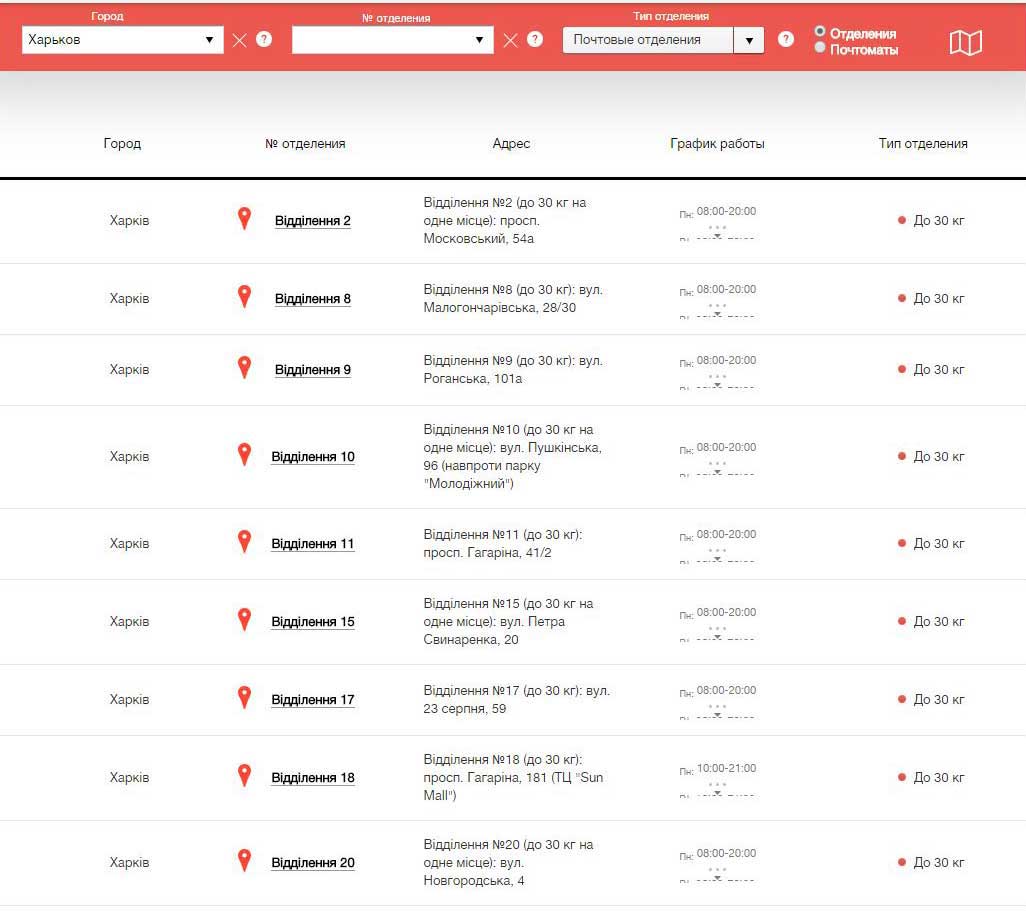
Task: Open help icon beside № отделения
Action: (x=535, y=40)
